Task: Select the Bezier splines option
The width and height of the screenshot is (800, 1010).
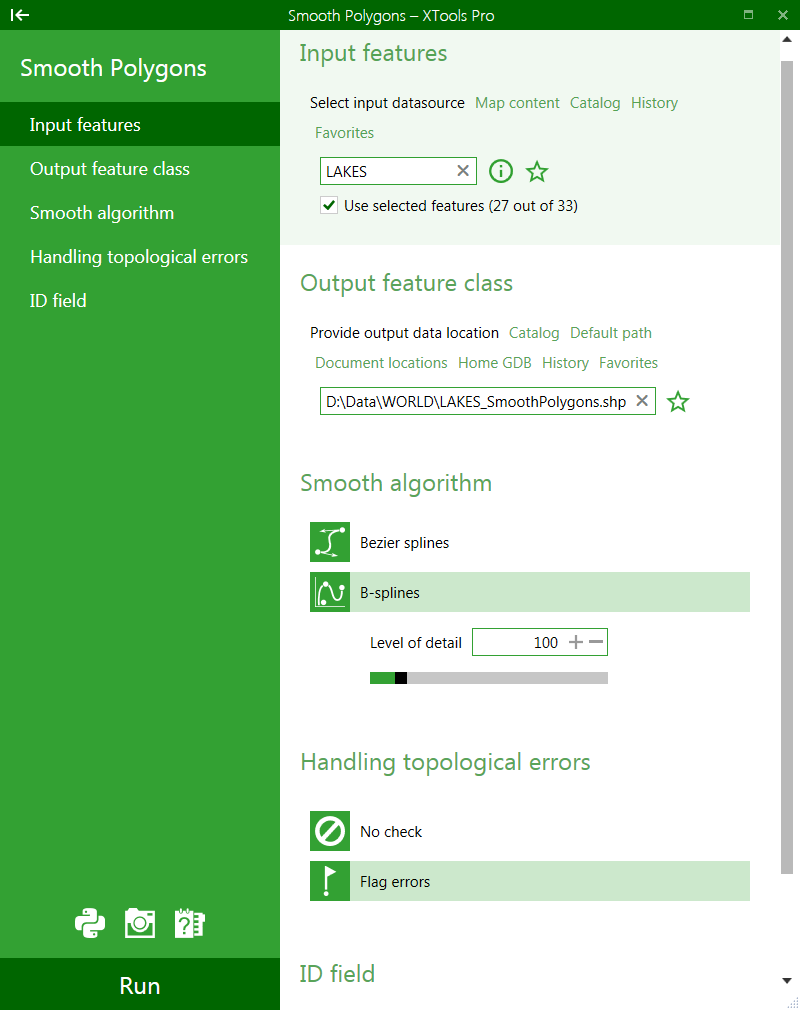Action: coord(529,542)
